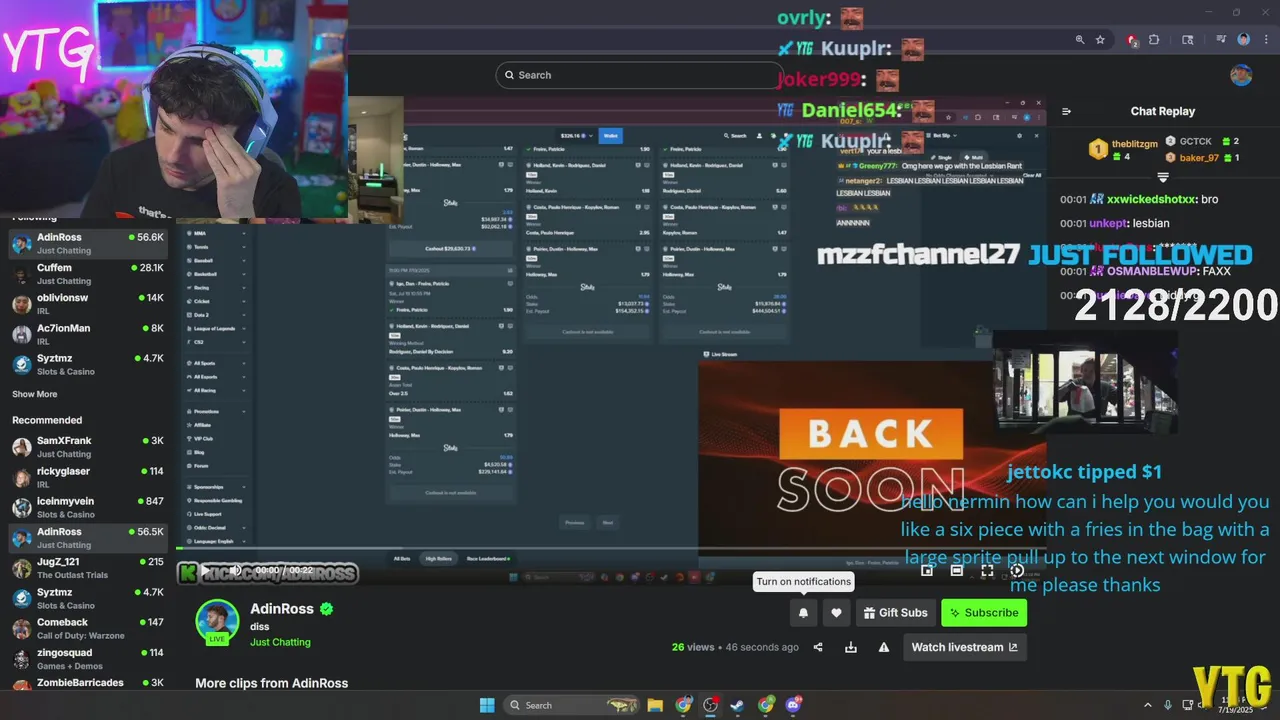Open SamXFrank in the Recommended list
Screen dimensions: 1280x720
[88, 447]
